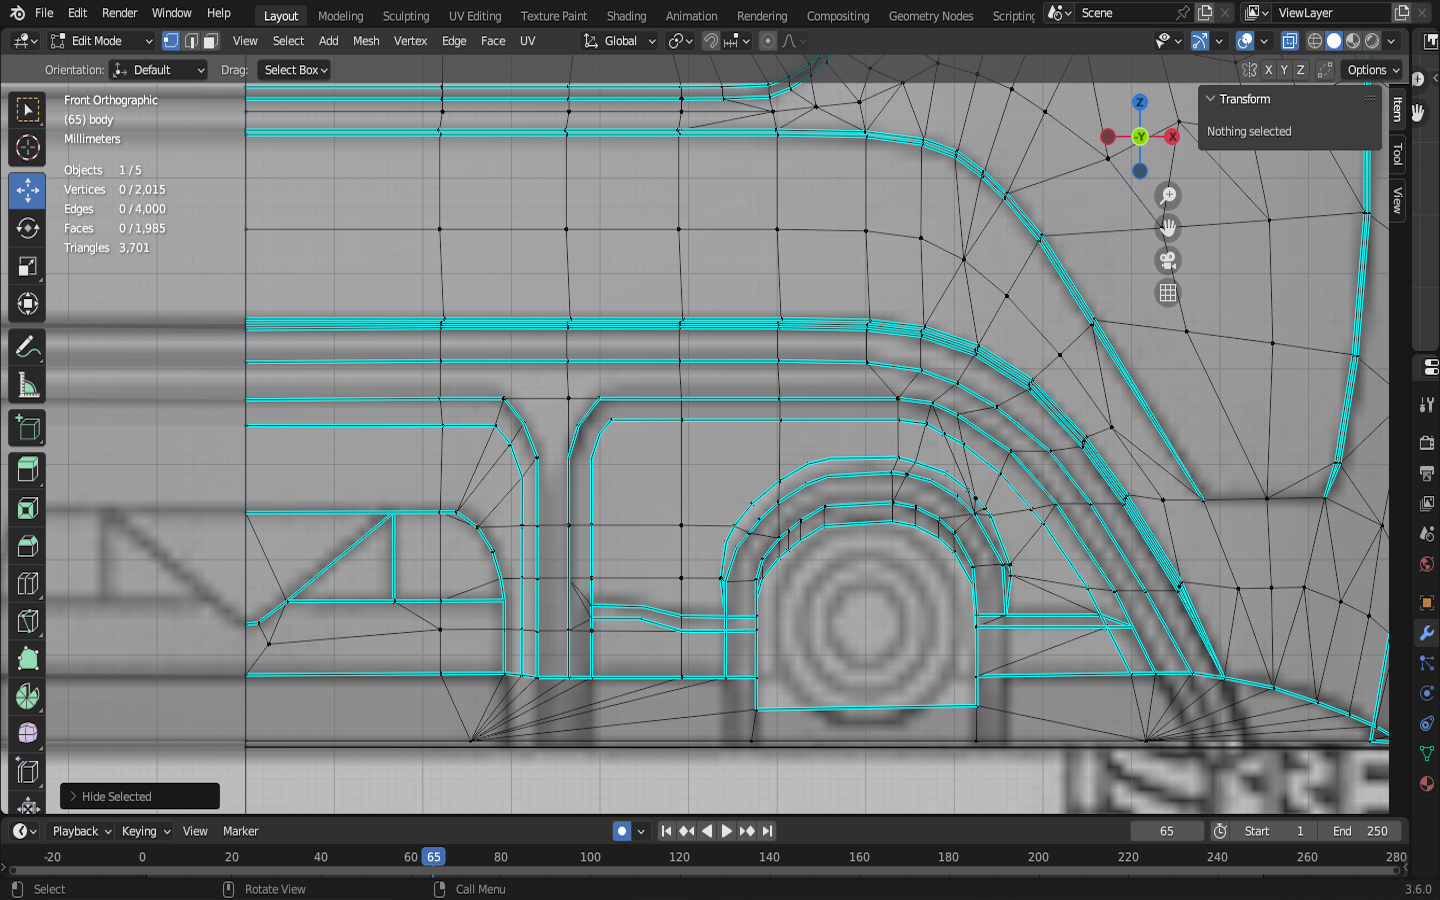The width and height of the screenshot is (1440, 900).
Task: Activate the Spin tool
Action: 28,697
